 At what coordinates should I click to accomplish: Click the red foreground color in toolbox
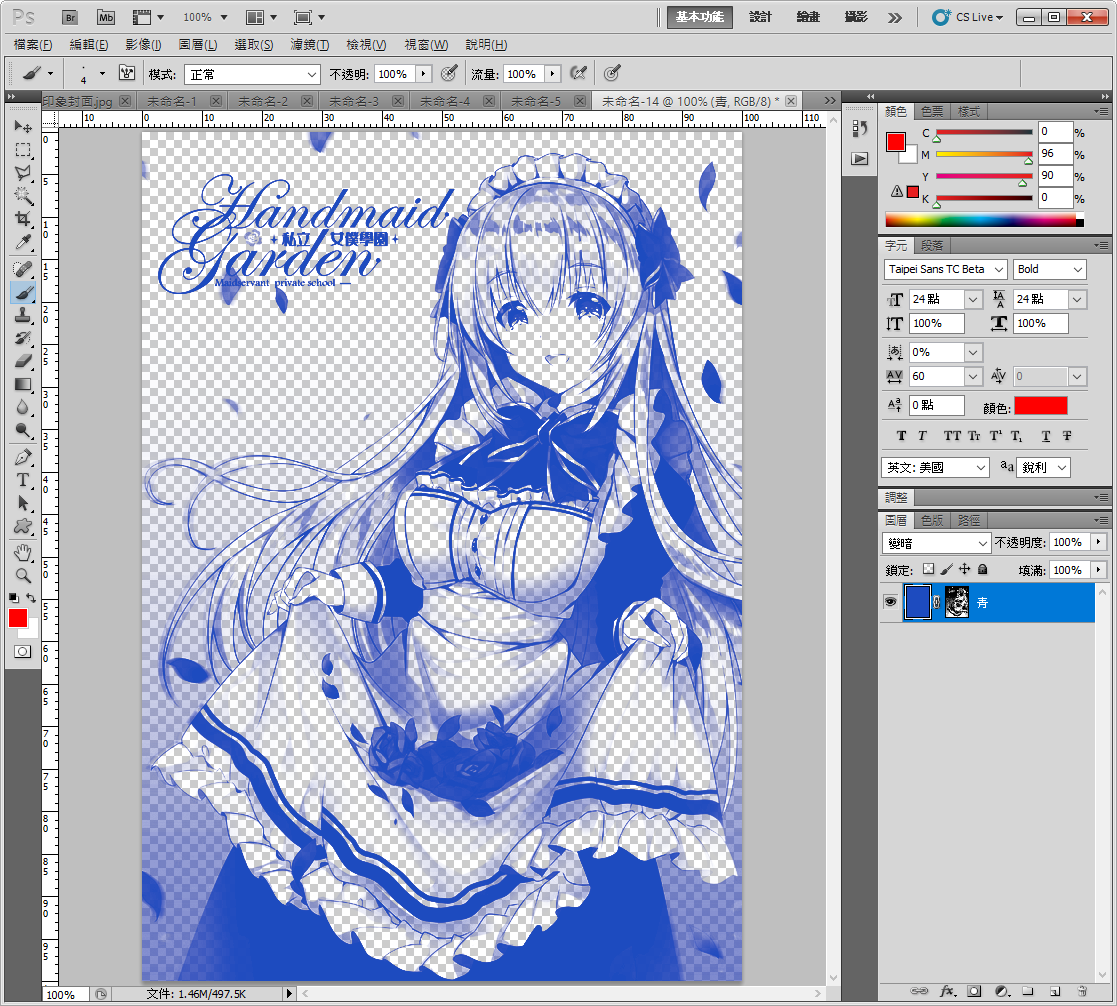18,618
